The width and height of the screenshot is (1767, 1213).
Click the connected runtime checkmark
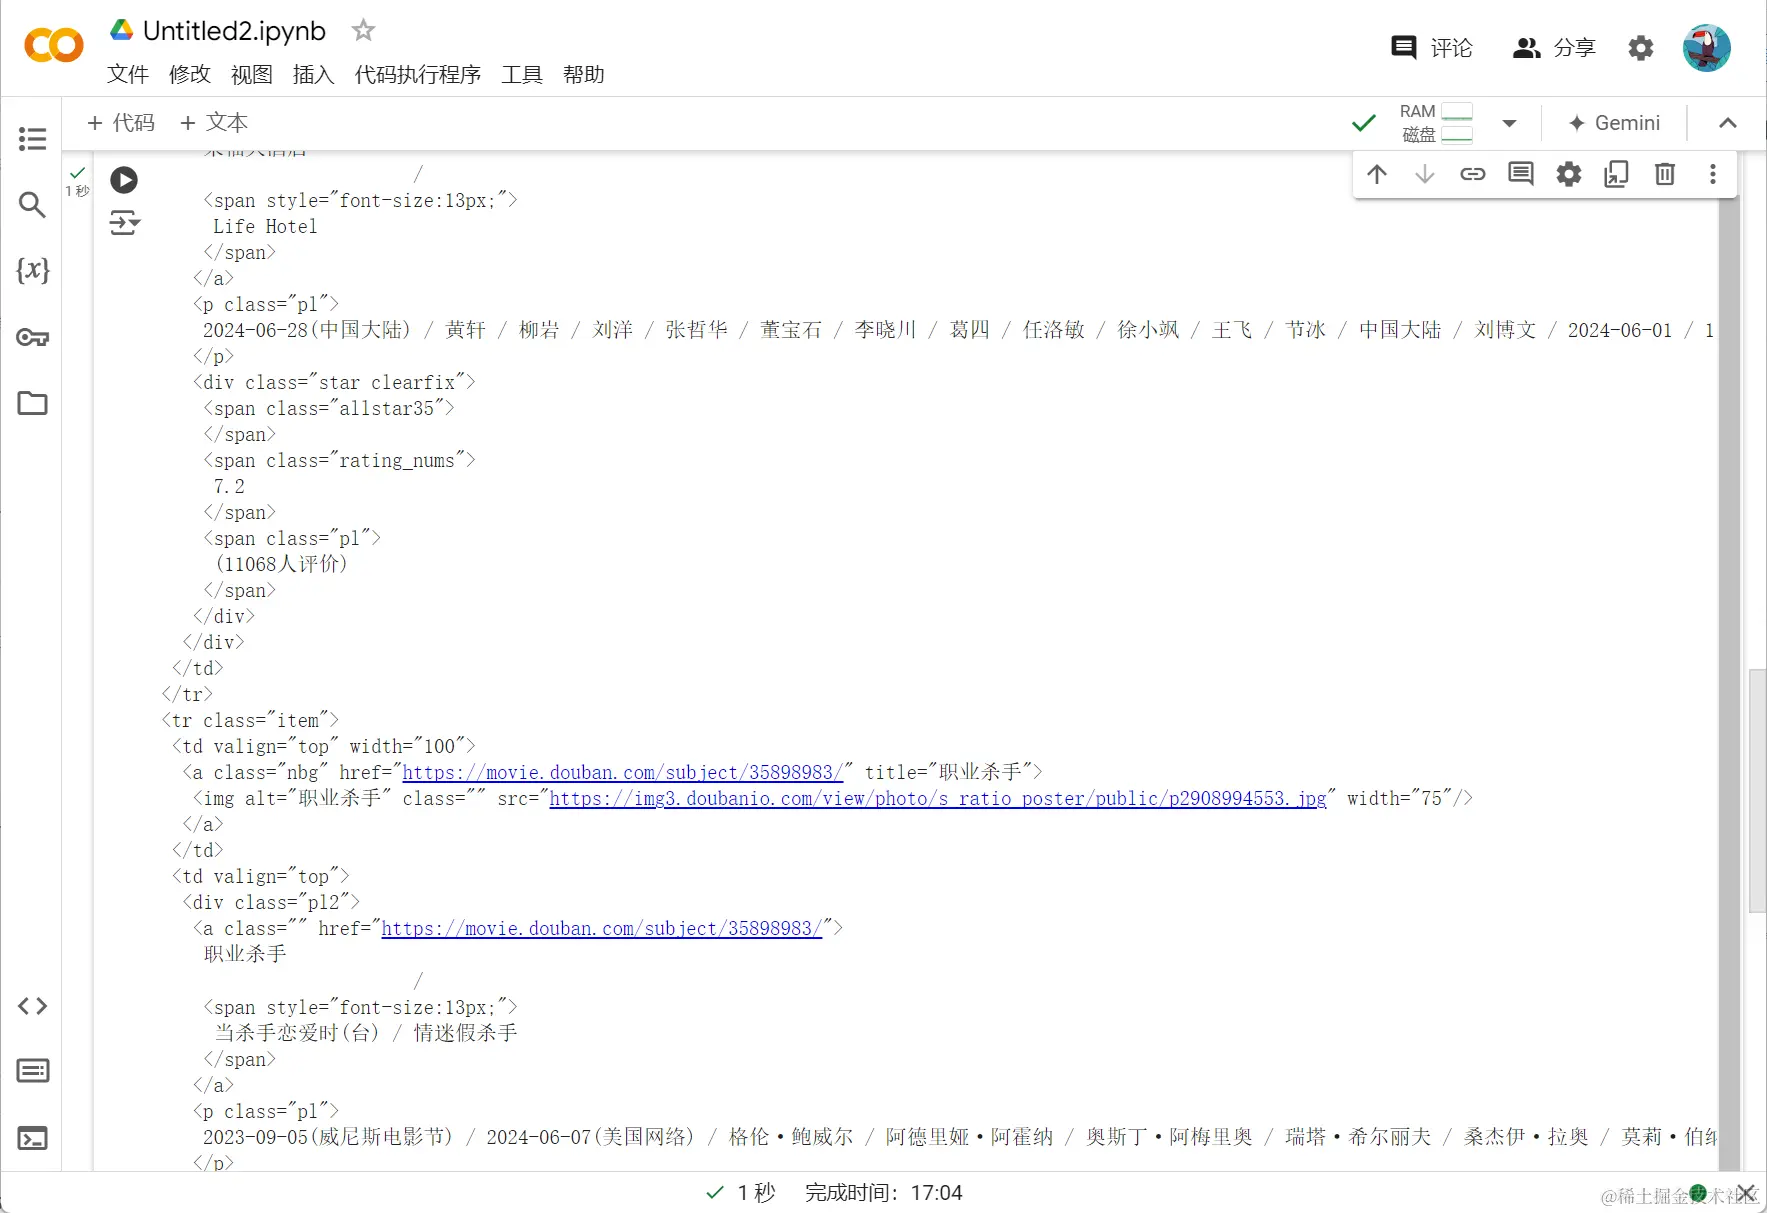(x=1363, y=123)
